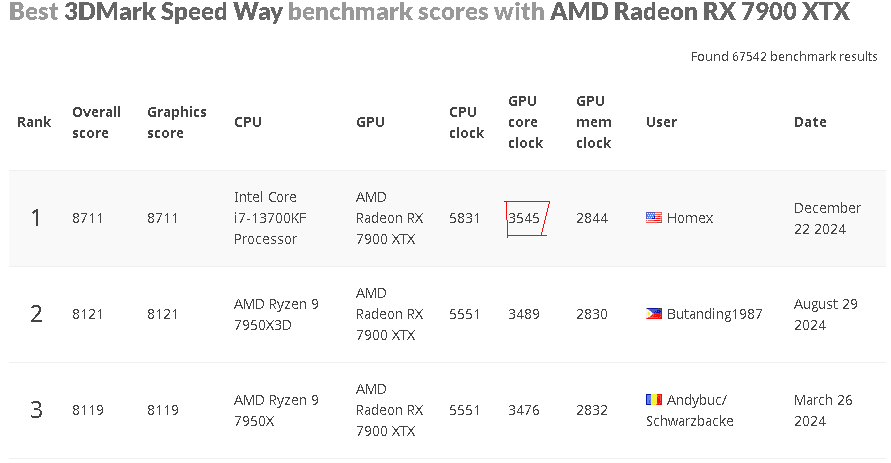Click the December 22 2024 date

827,218
